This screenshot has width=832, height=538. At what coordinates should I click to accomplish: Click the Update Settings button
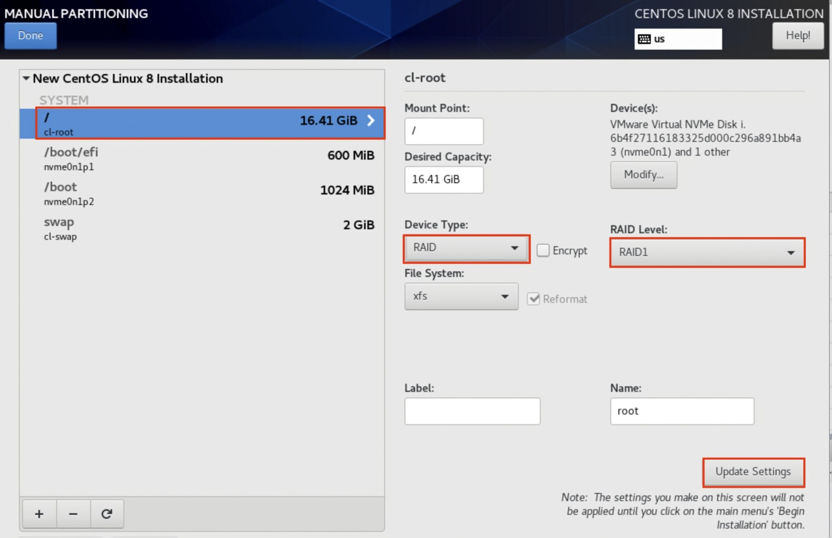click(753, 472)
